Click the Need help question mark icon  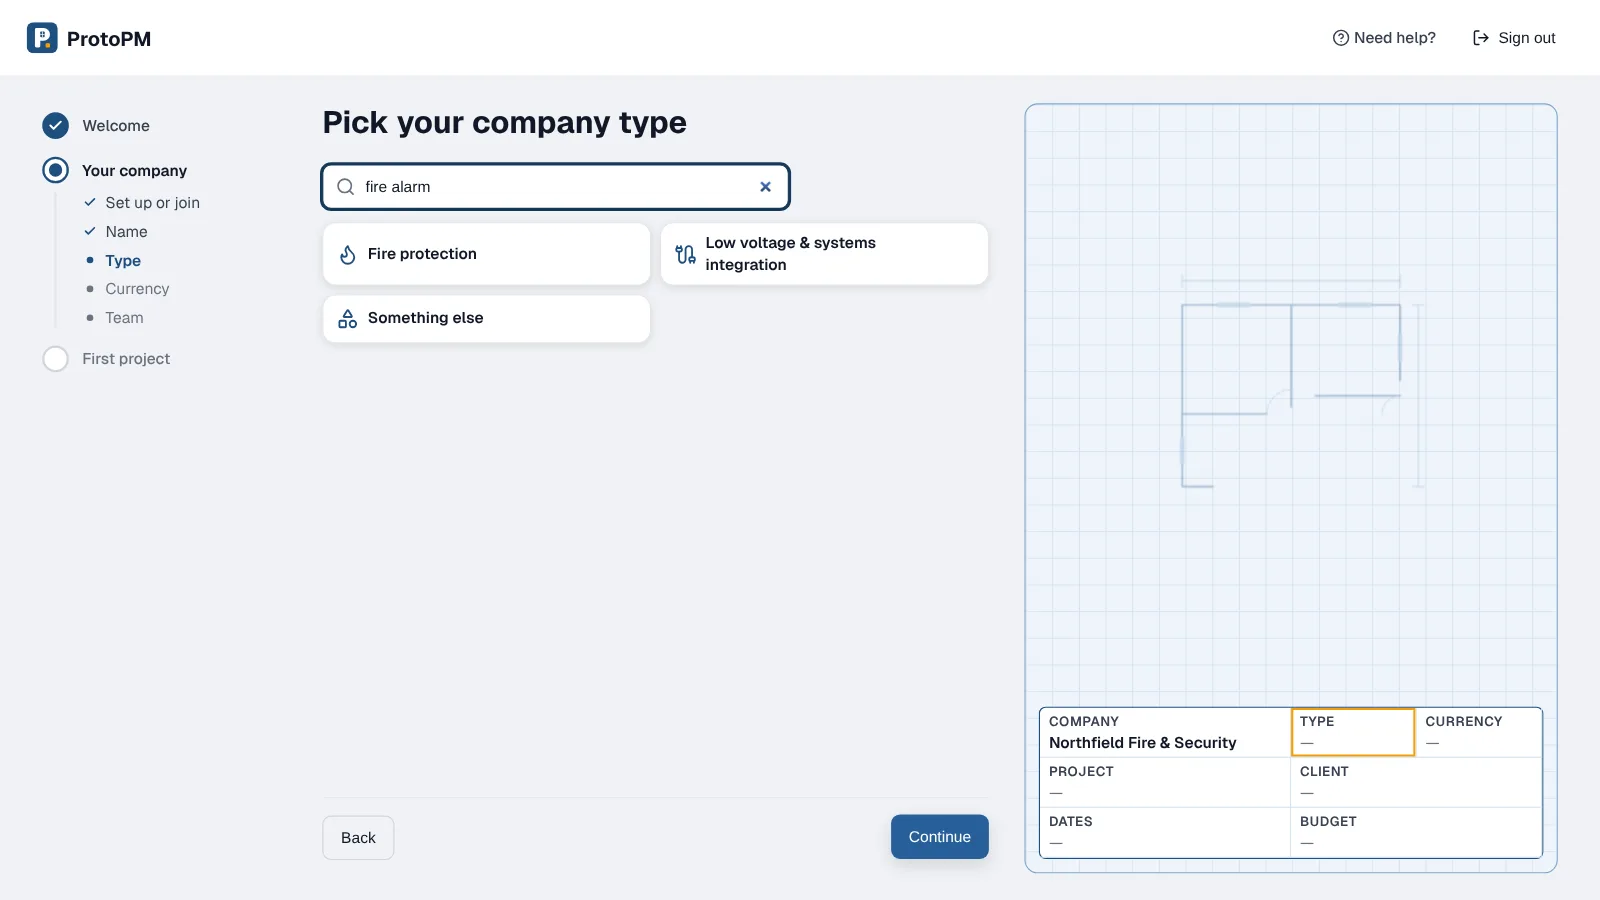(x=1341, y=38)
